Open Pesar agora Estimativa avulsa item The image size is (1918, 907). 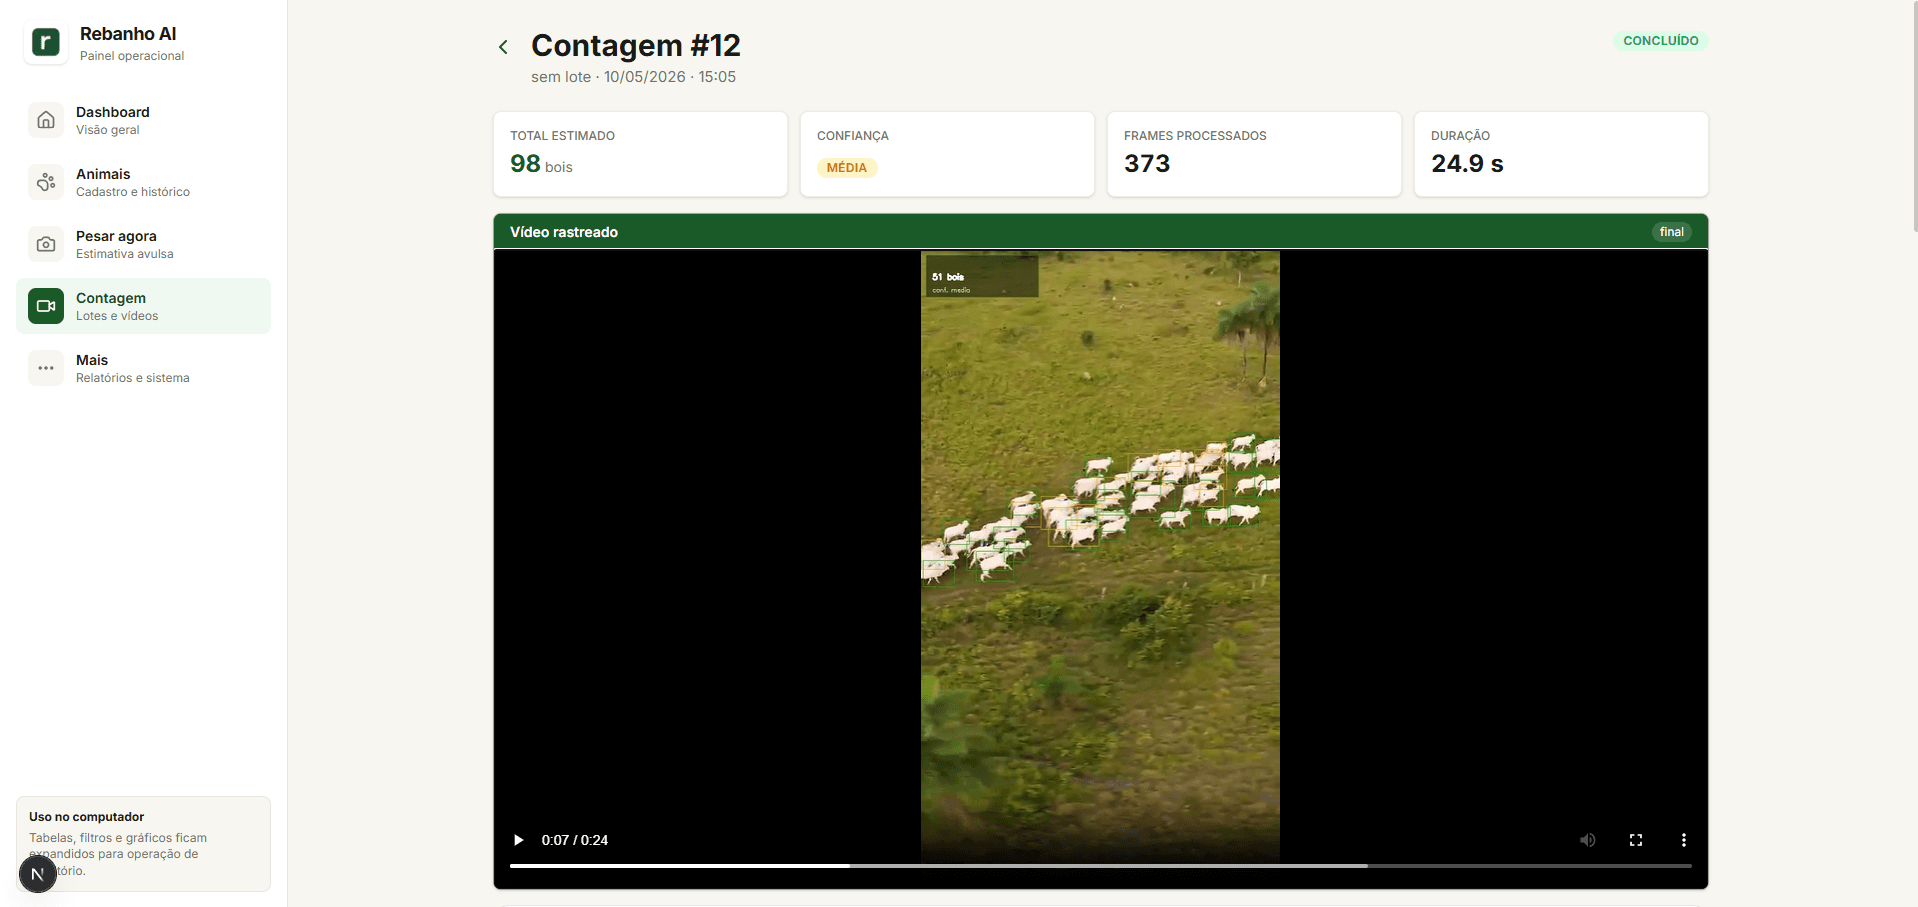tap(143, 244)
